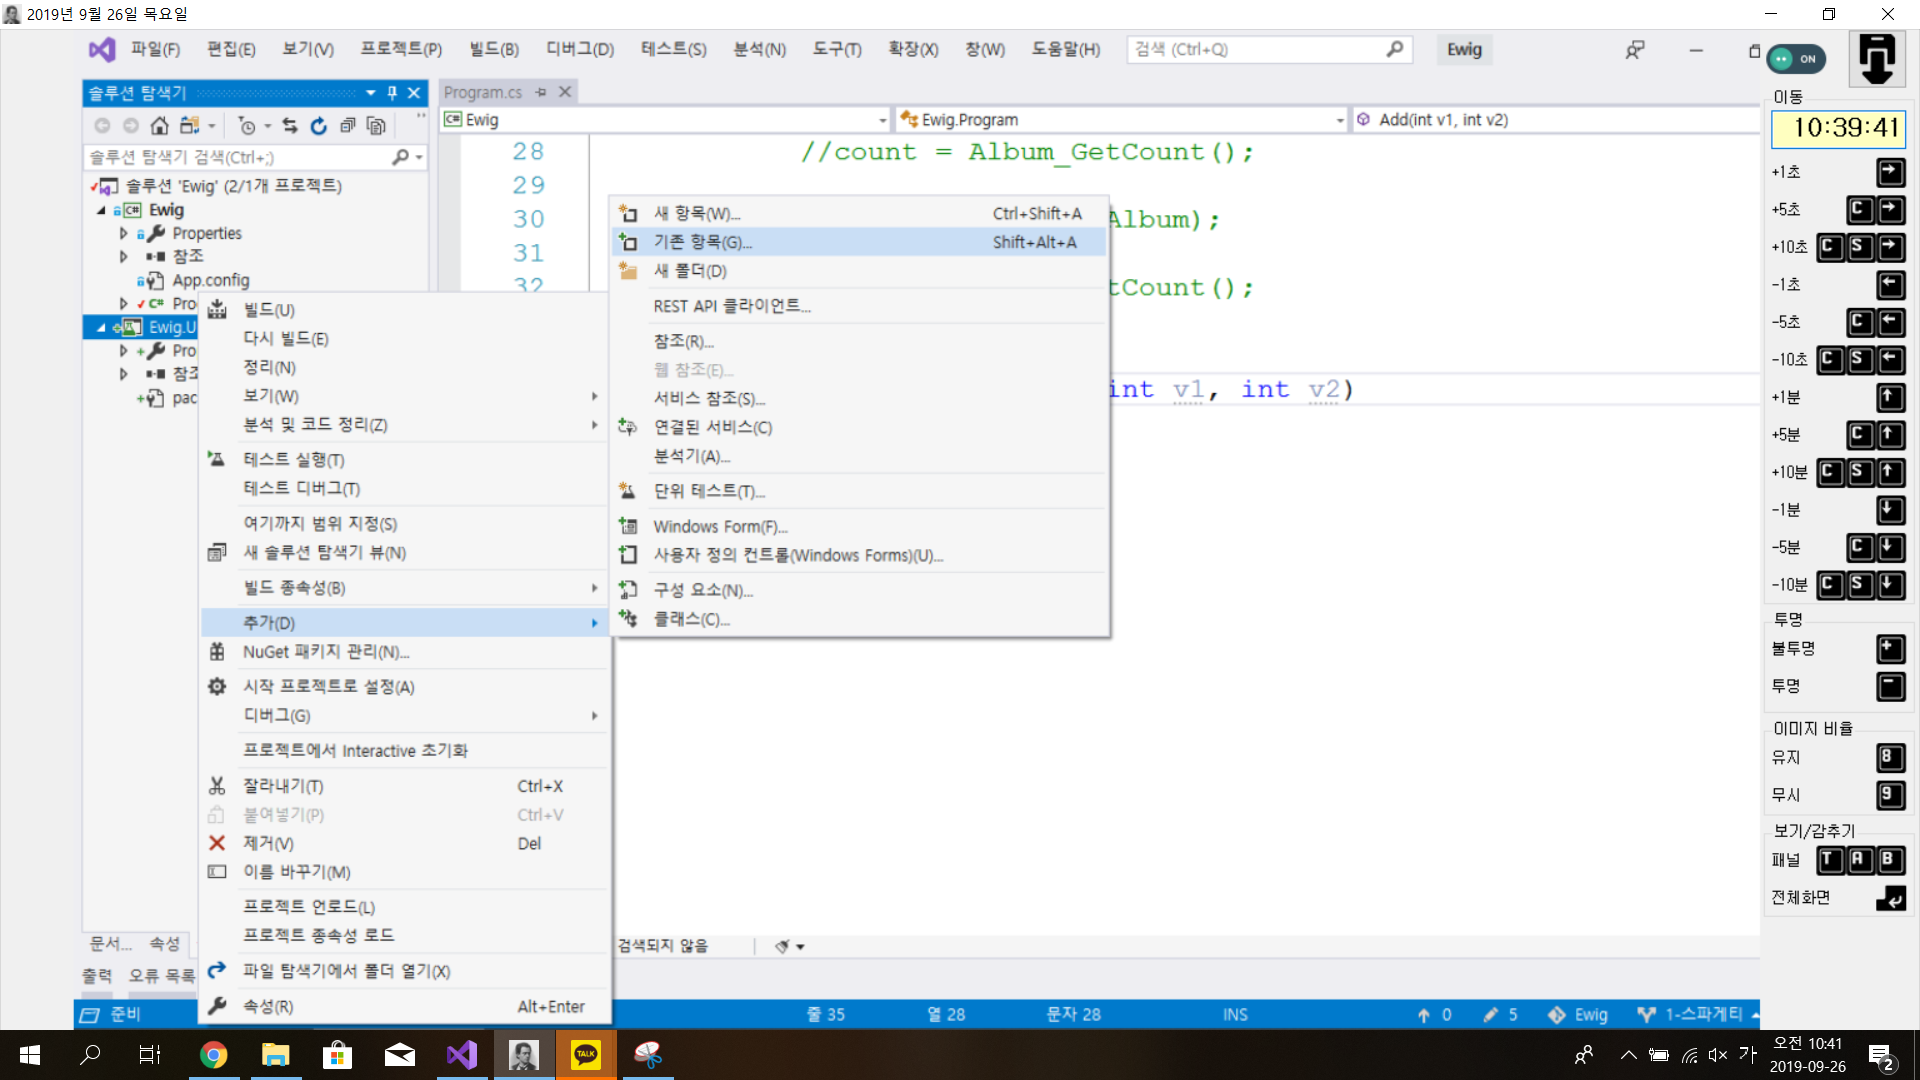Open Visual Studio from the taskbar
Screen dimensions: 1920x1080
[462, 1055]
